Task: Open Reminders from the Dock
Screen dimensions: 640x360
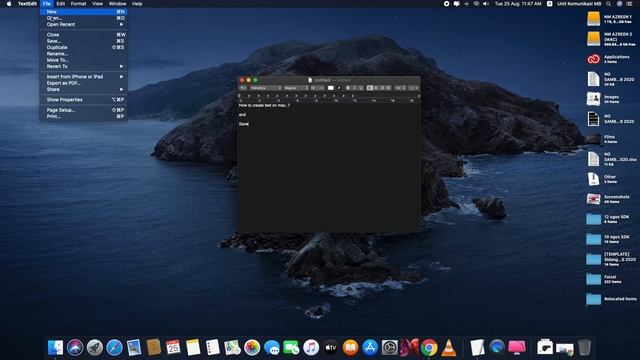Action: pos(213,347)
